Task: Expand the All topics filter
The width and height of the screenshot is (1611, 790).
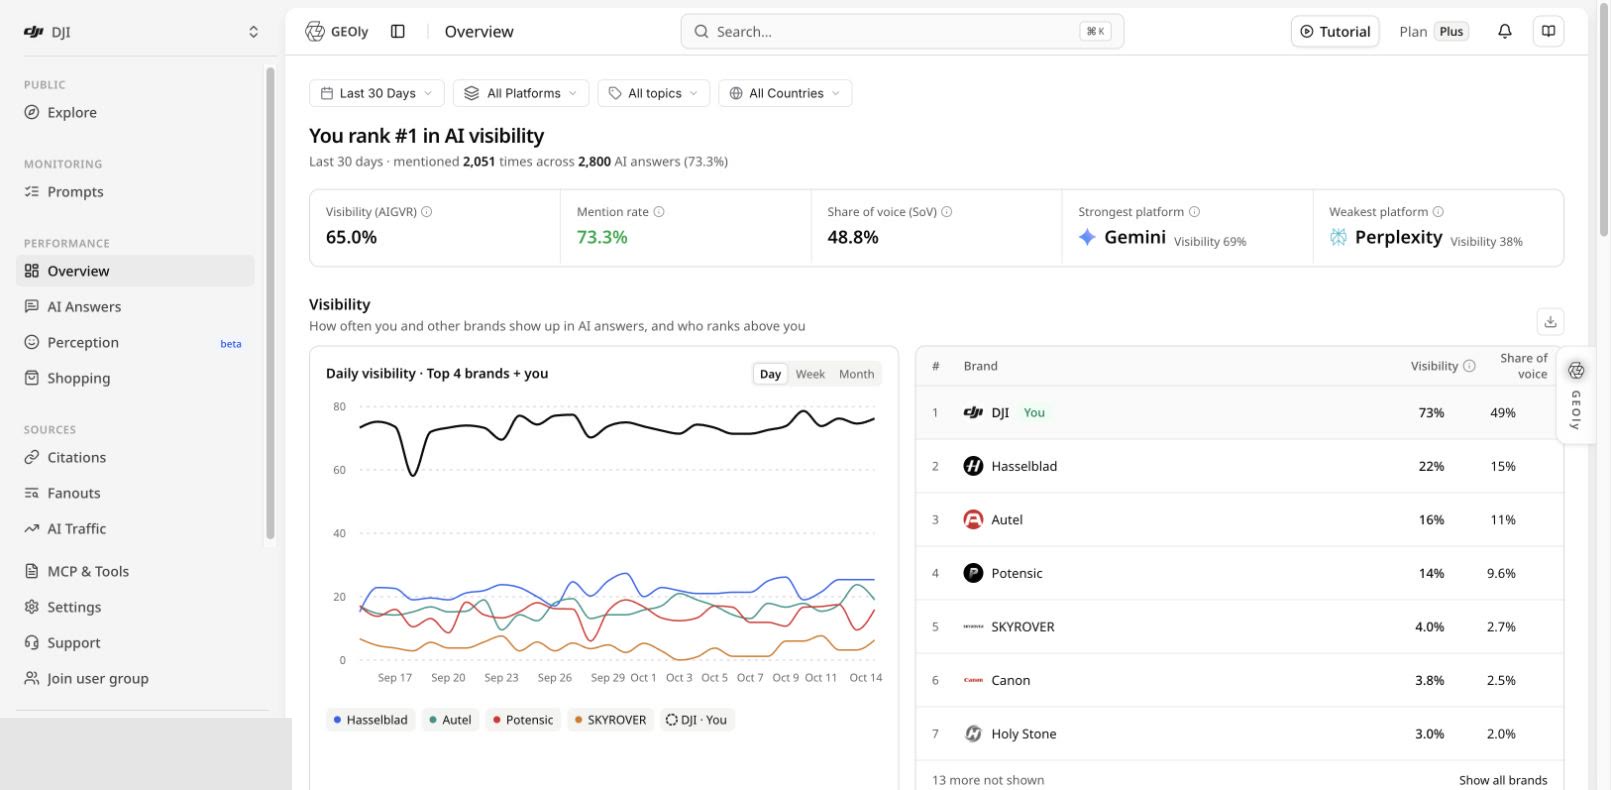Action: click(654, 93)
